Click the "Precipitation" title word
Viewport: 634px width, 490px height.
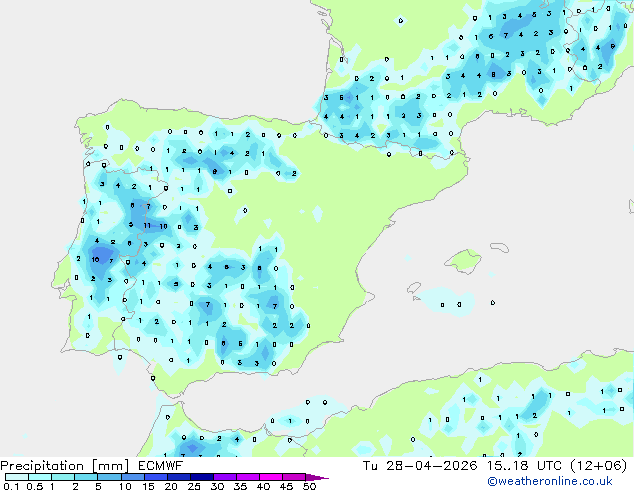[42, 466]
